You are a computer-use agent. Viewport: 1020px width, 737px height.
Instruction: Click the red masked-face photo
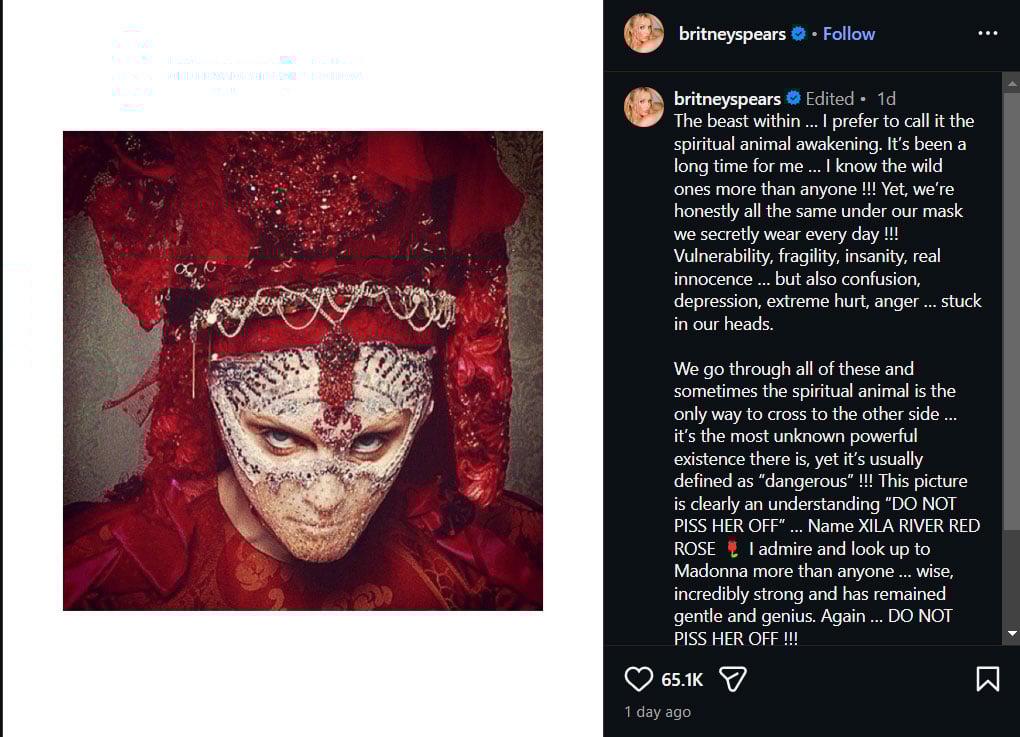(x=303, y=370)
